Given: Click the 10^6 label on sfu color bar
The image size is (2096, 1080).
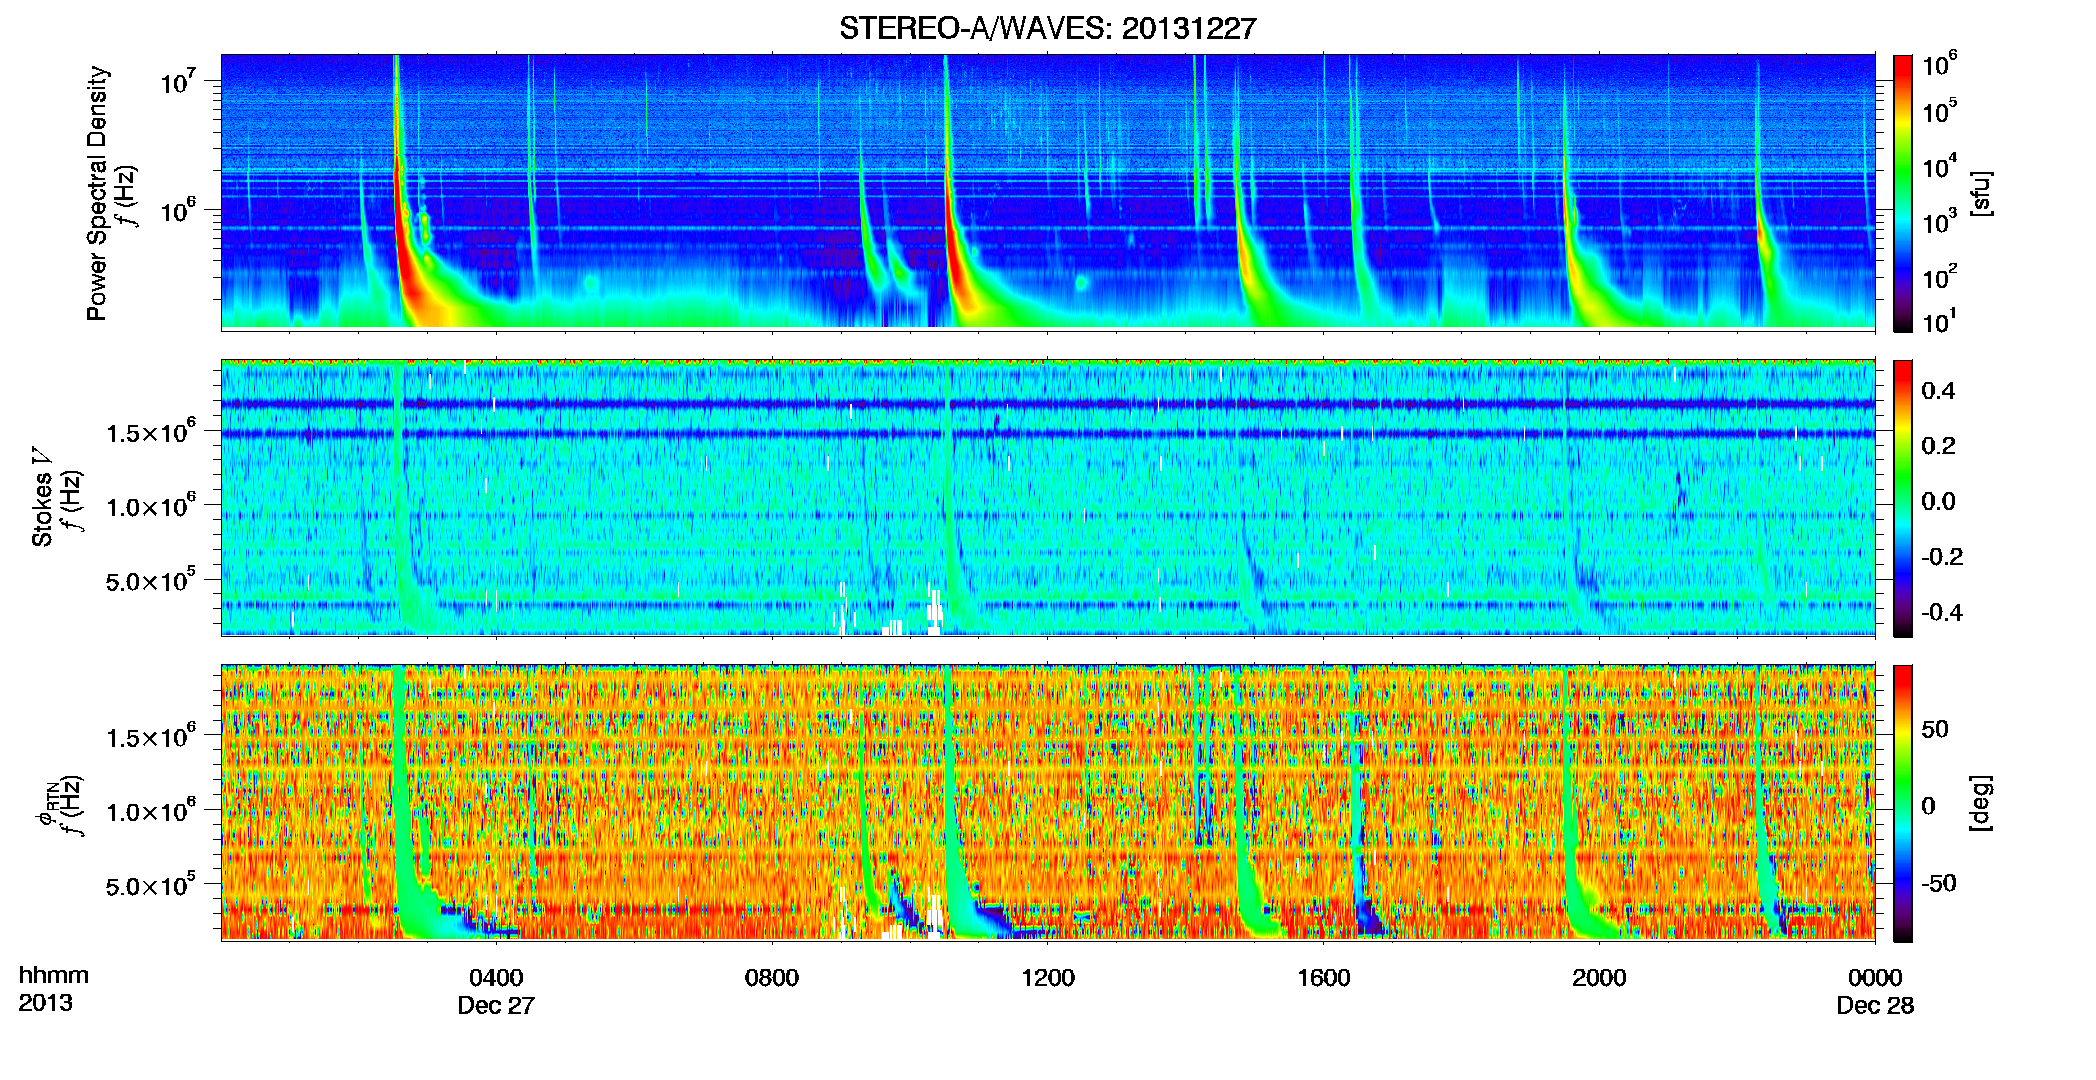Looking at the screenshot, I should tap(1939, 65).
